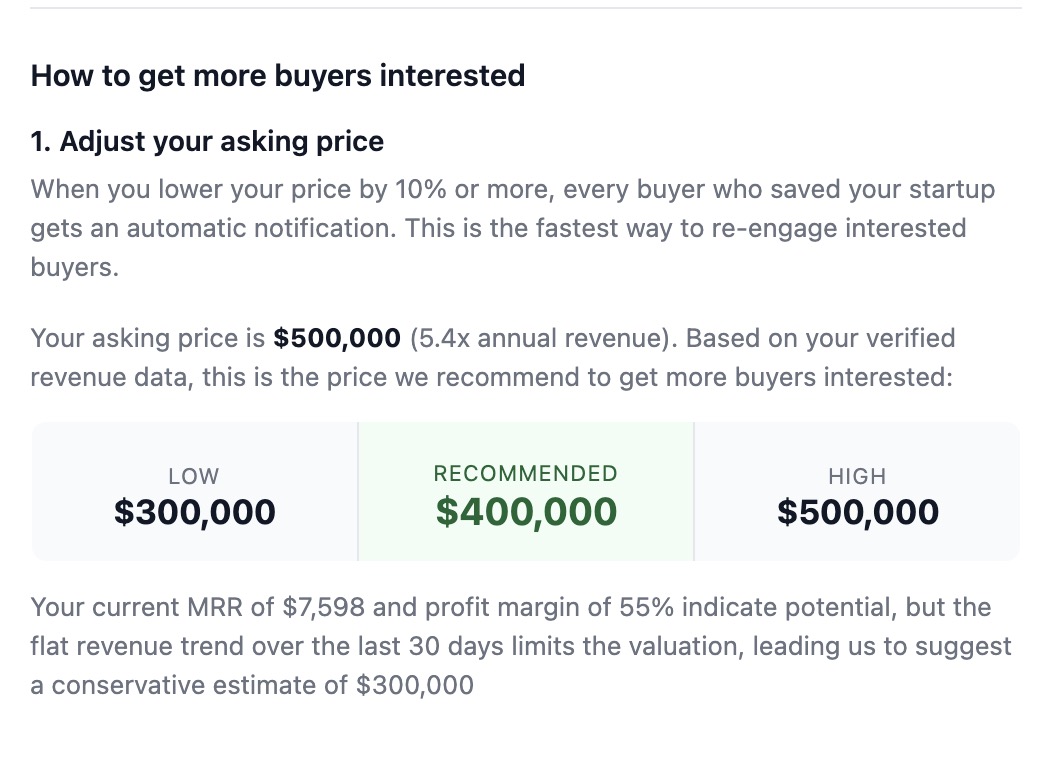Click the $300,000 price figure in the card
Screen dimensions: 1062x776
(x=194, y=511)
